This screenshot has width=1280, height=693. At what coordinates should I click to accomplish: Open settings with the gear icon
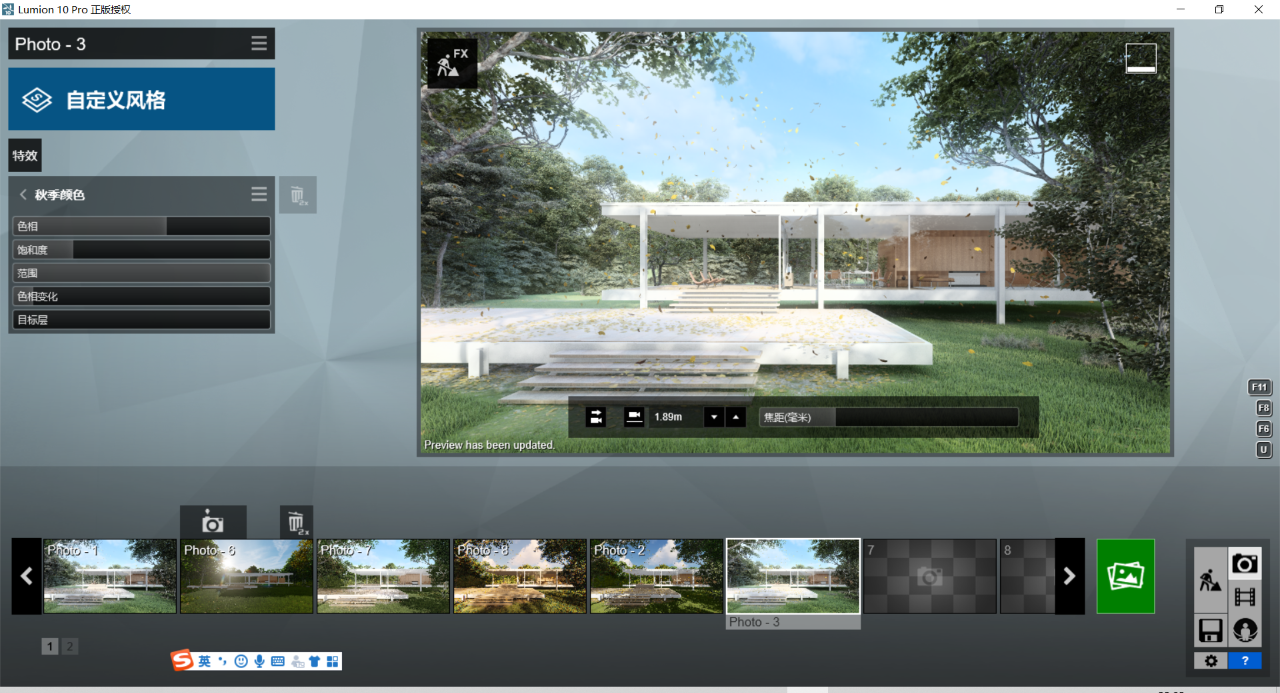(x=1210, y=661)
